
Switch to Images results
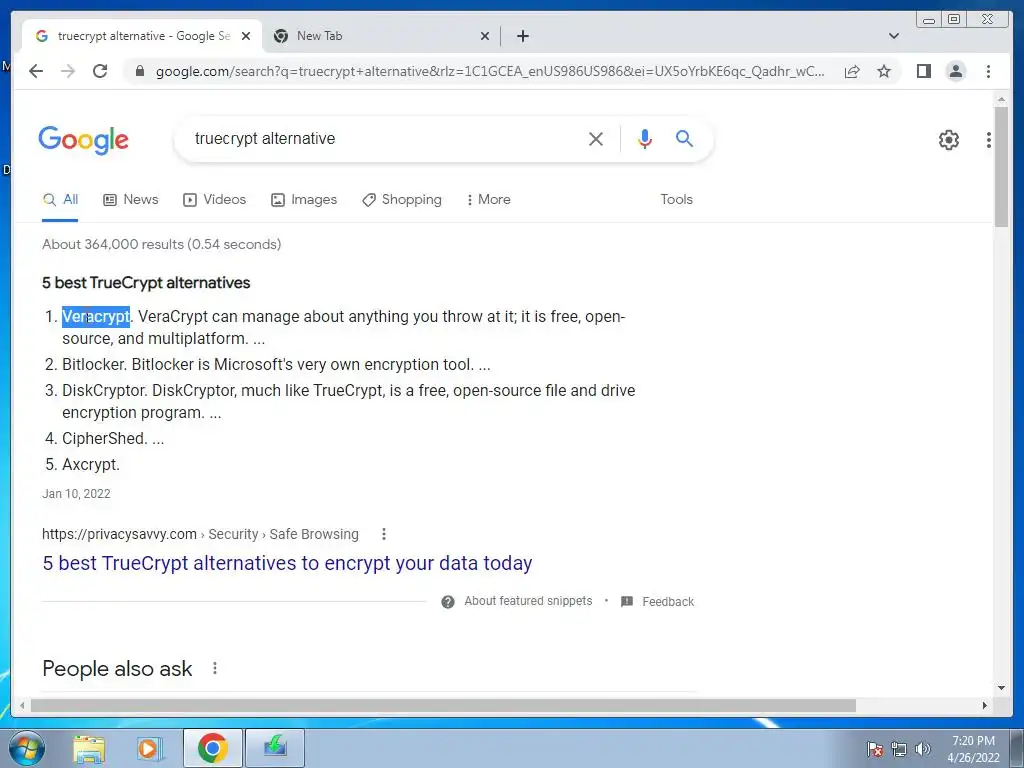(304, 200)
